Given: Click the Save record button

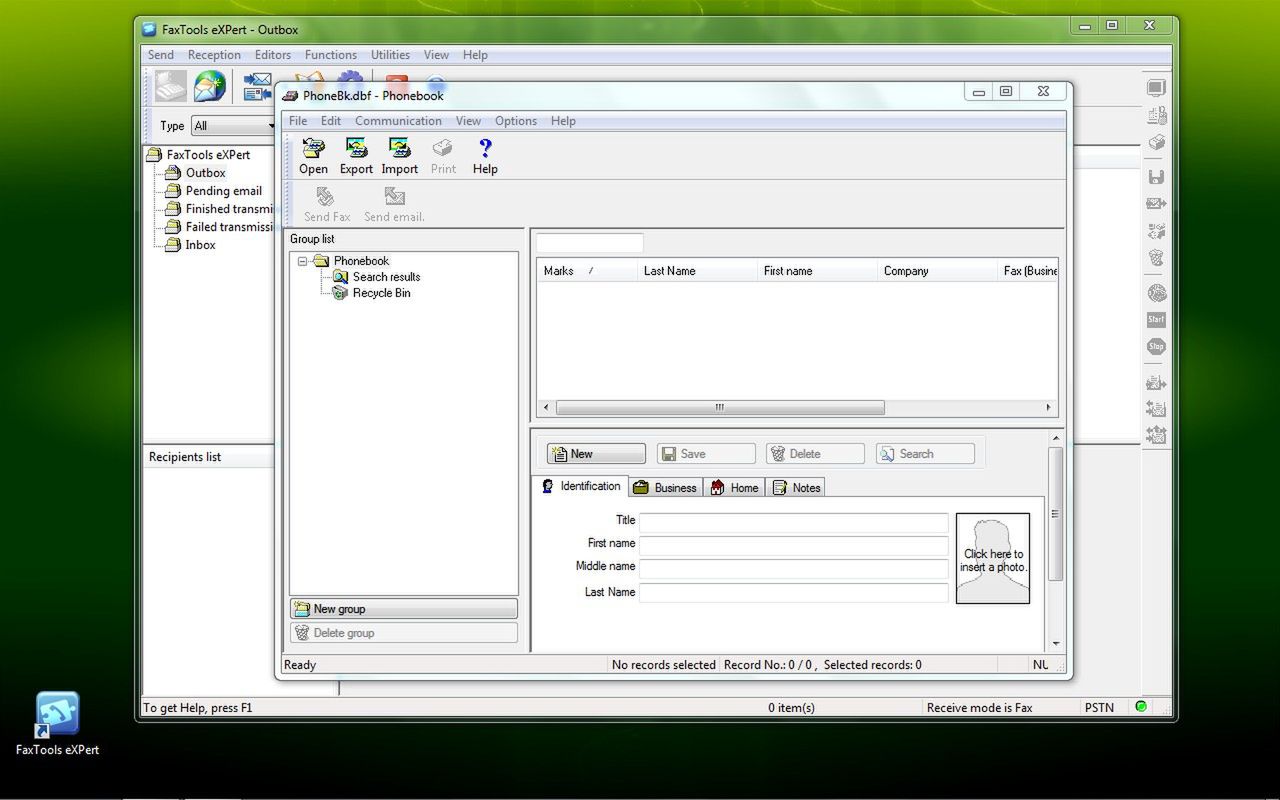Looking at the screenshot, I should [706, 454].
